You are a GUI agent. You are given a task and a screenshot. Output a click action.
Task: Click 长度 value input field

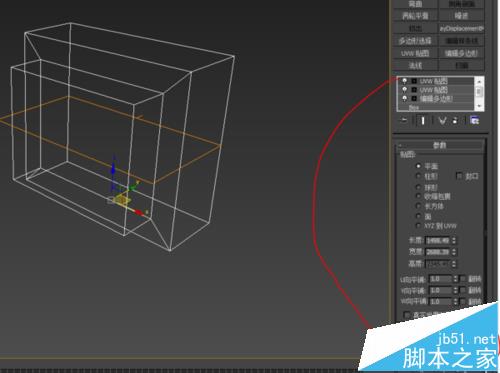(438, 240)
